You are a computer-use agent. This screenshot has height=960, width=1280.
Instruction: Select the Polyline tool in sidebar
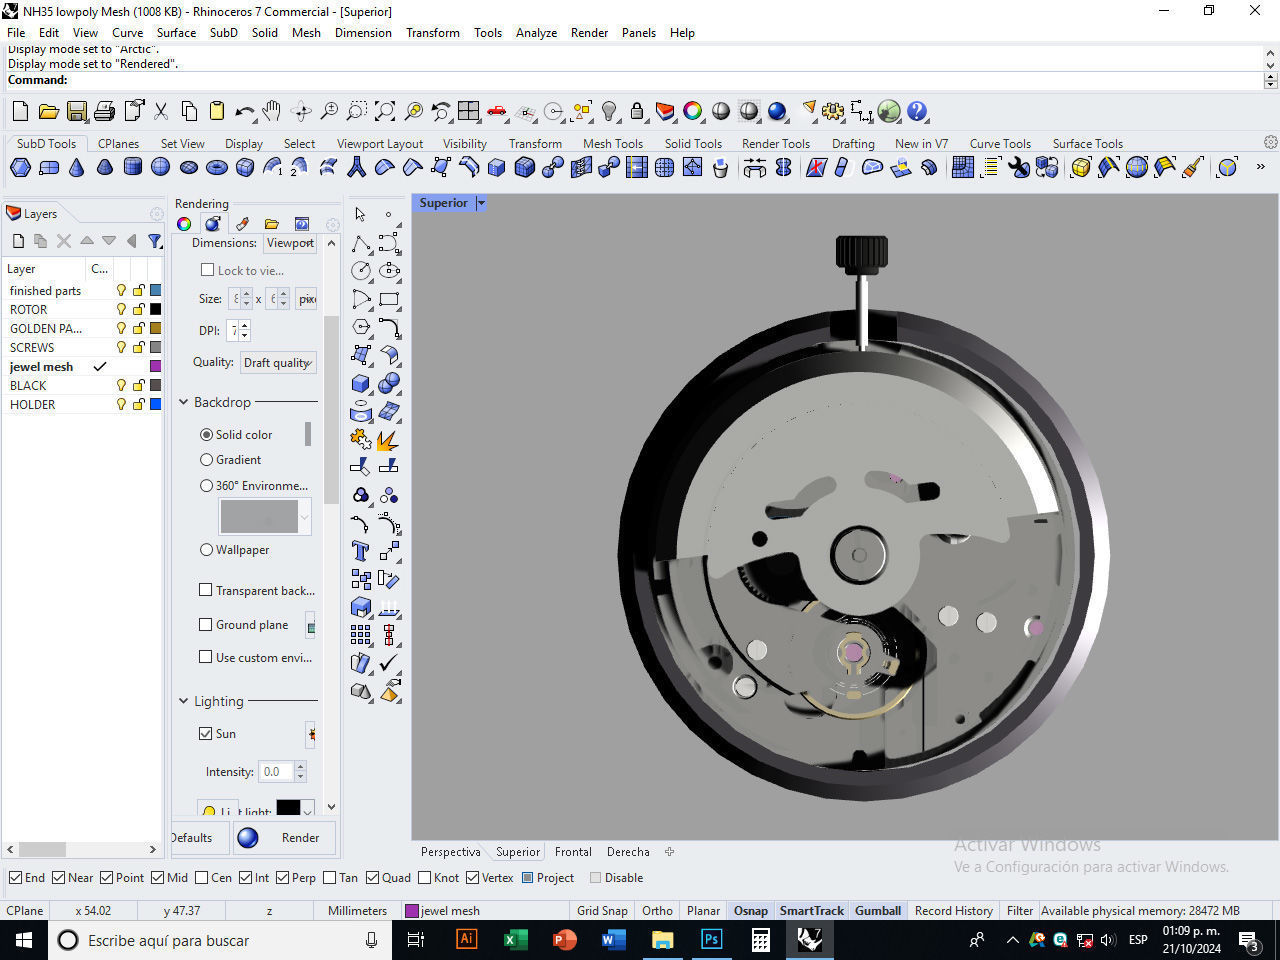point(361,243)
